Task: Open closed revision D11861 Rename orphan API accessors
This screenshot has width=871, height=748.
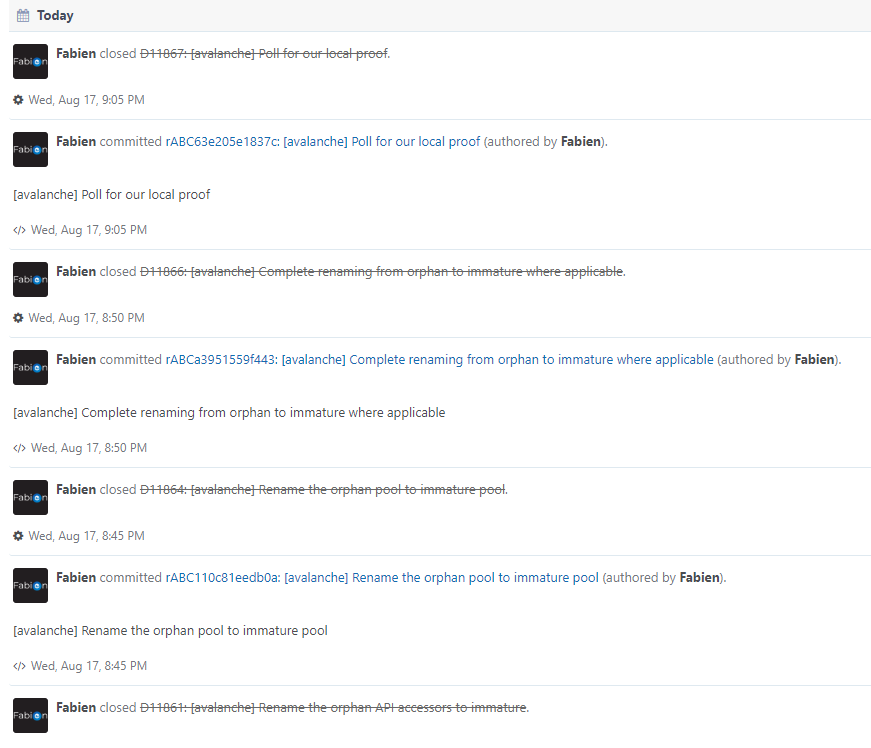Action: point(333,707)
